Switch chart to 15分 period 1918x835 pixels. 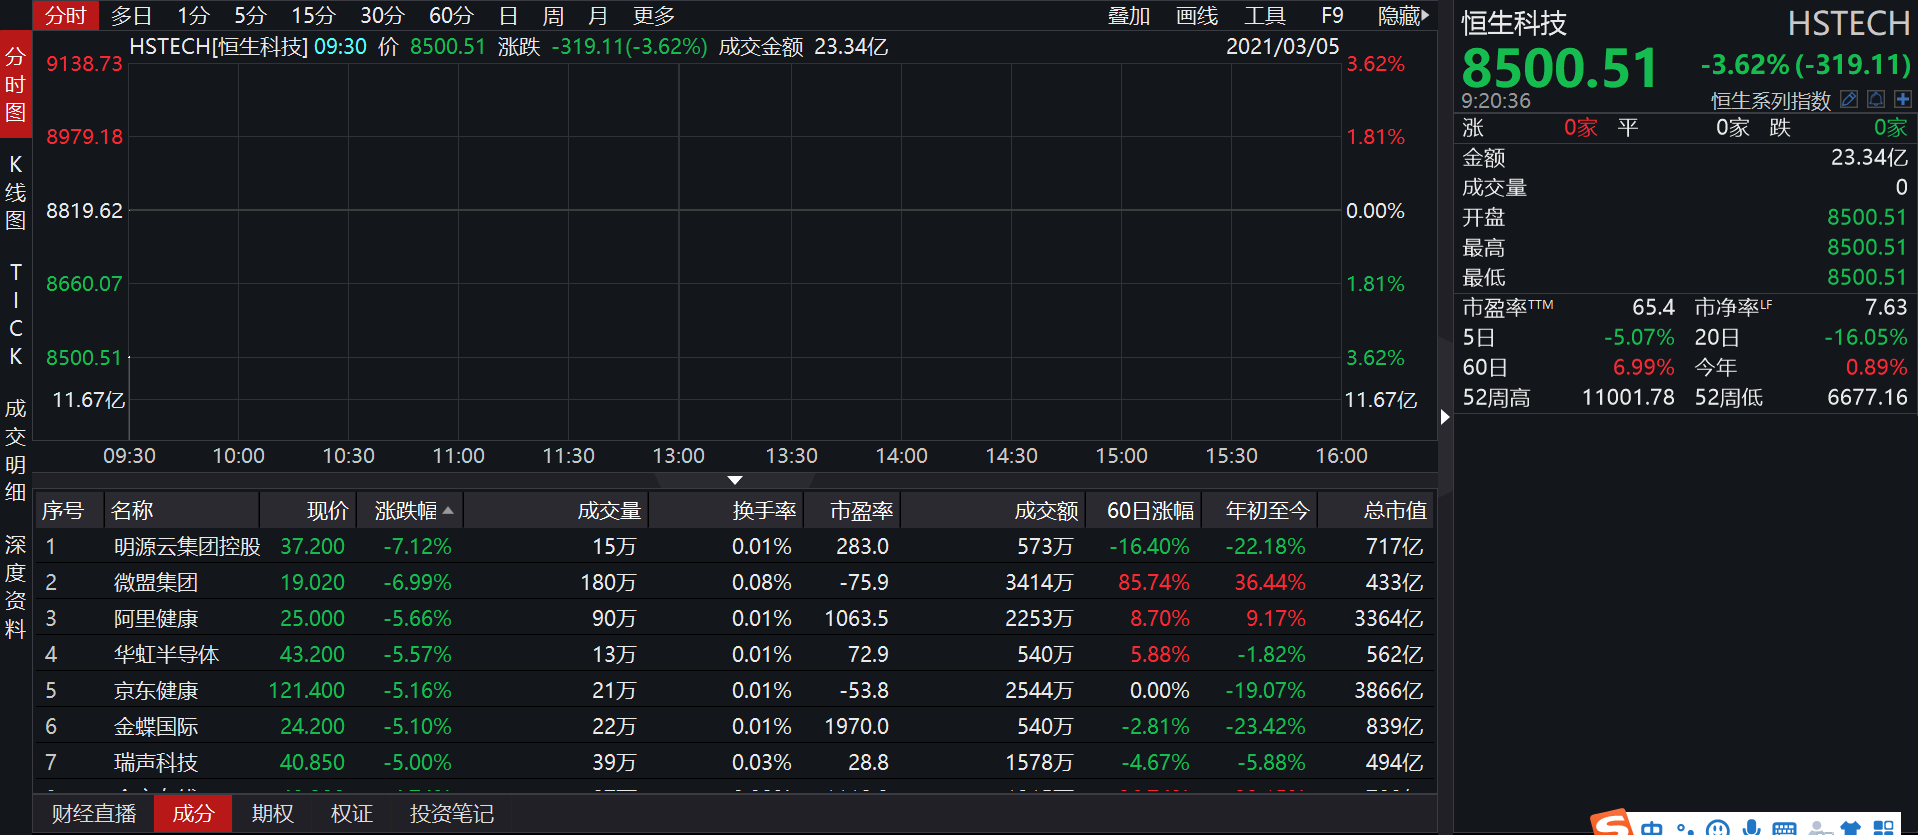coord(313,15)
